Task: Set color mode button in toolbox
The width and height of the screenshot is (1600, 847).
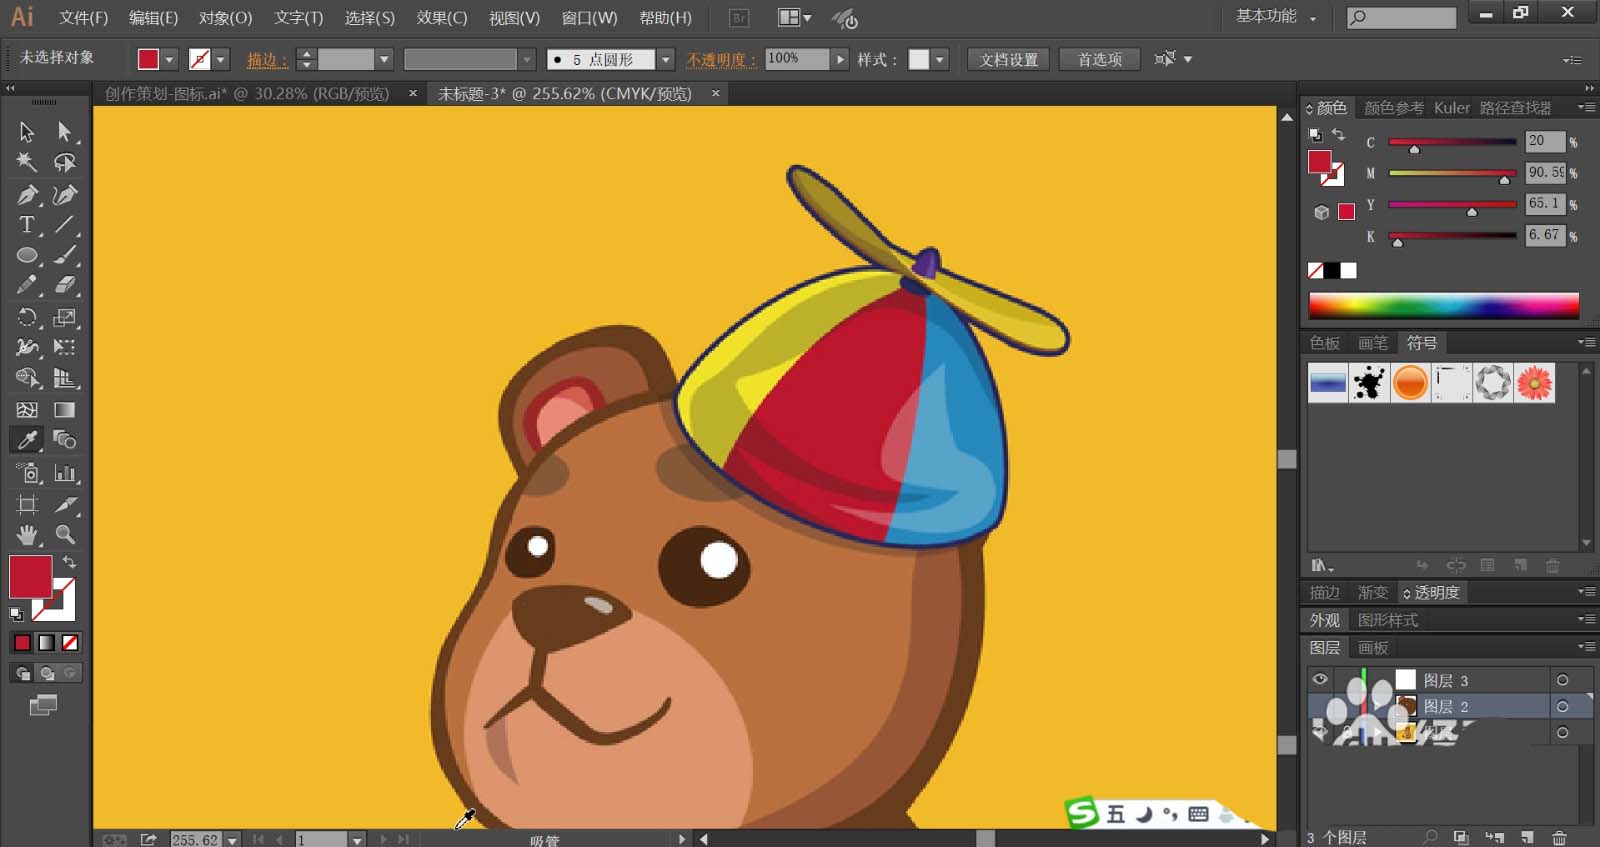Action: [22, 642]
